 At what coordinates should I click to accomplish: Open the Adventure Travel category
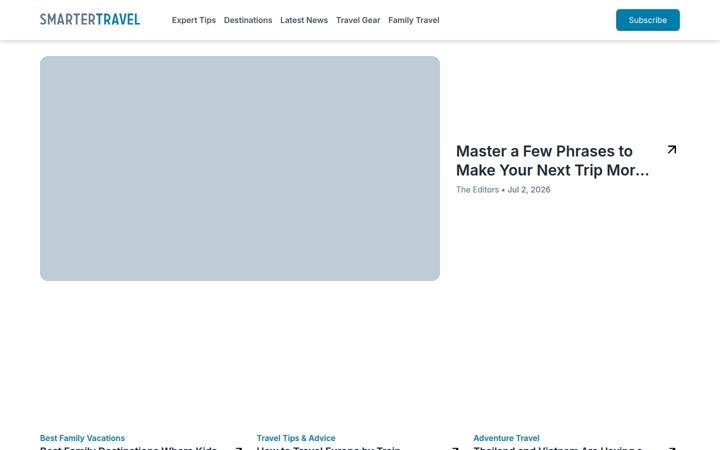506,438
